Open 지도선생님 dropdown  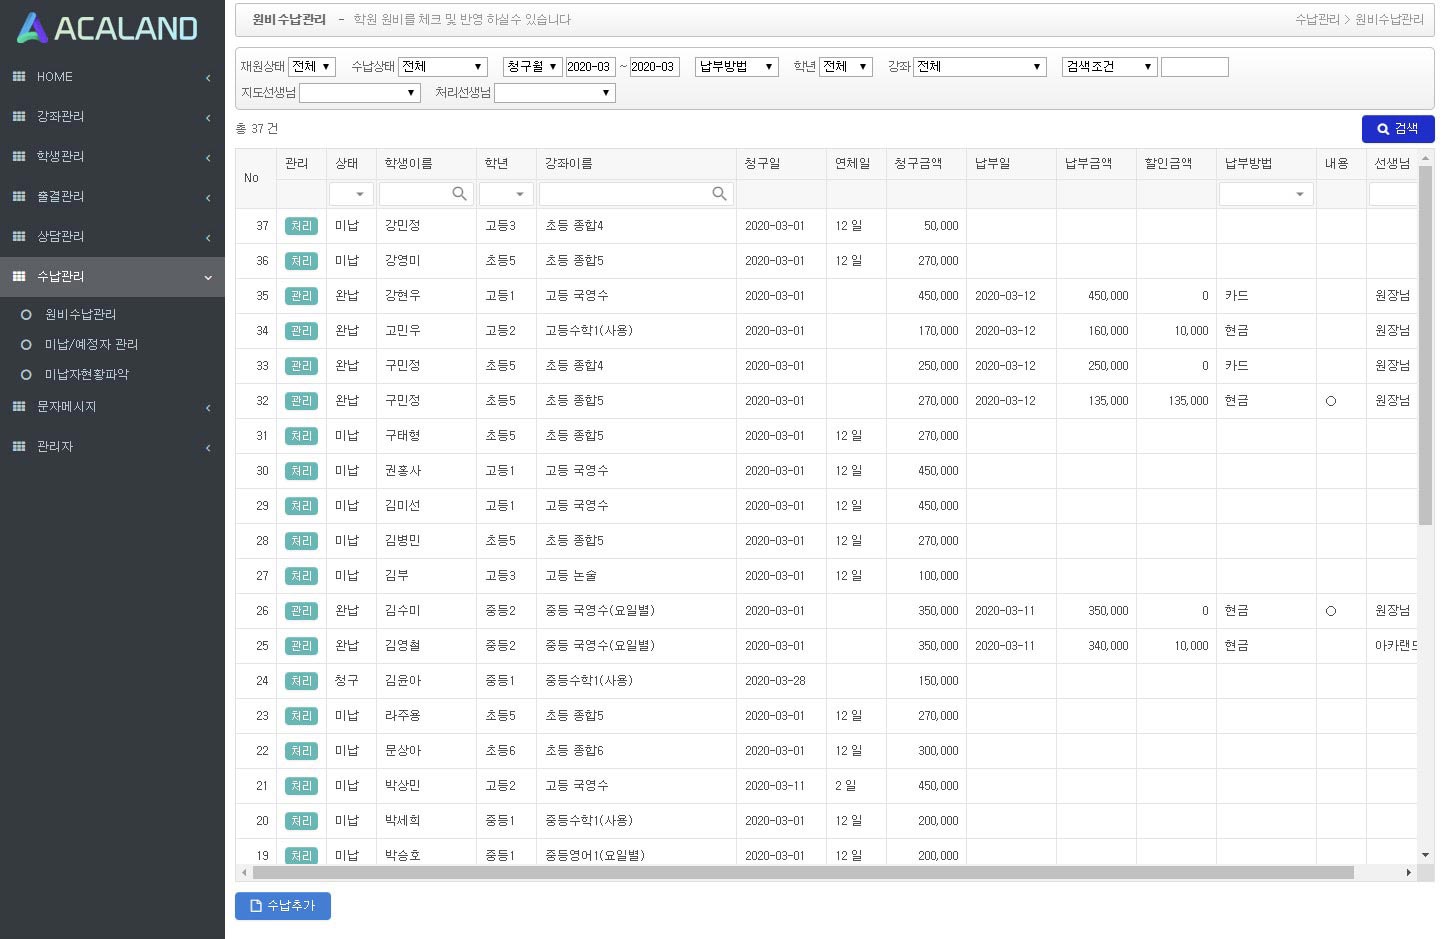(x=360, y=93)
